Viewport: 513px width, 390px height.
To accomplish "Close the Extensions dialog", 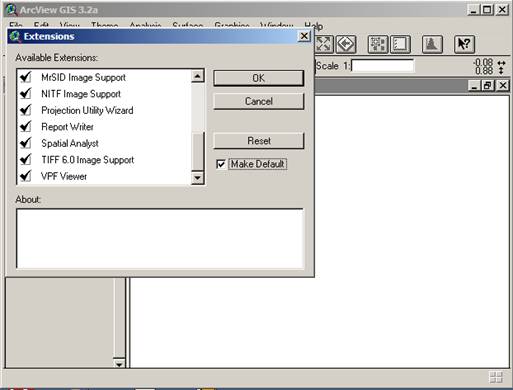I will (304, 36).
